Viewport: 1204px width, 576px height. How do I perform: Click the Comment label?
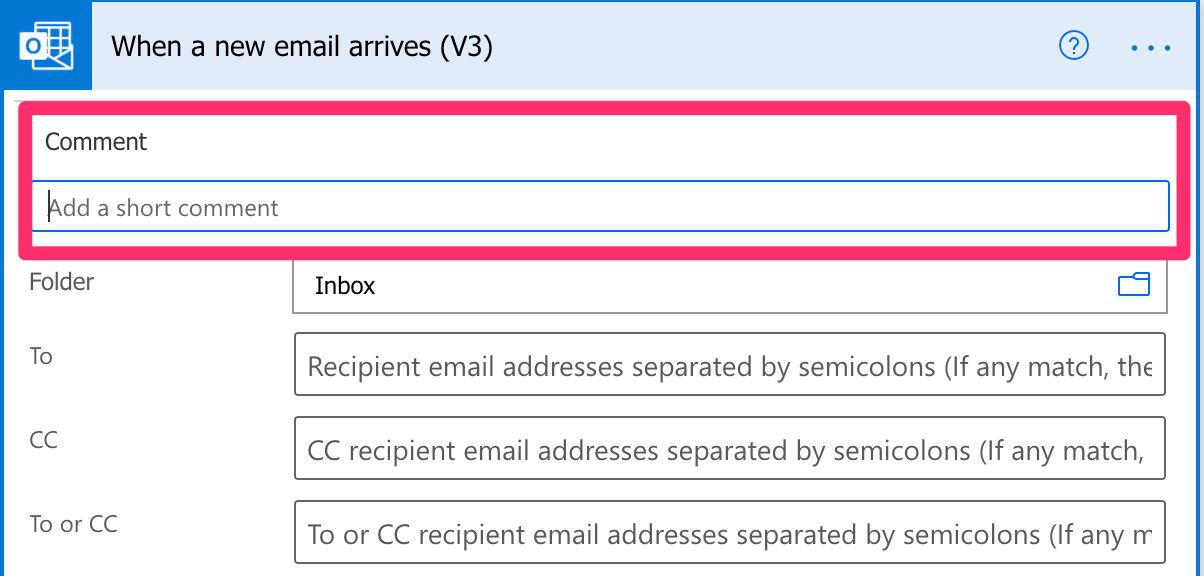95,142
